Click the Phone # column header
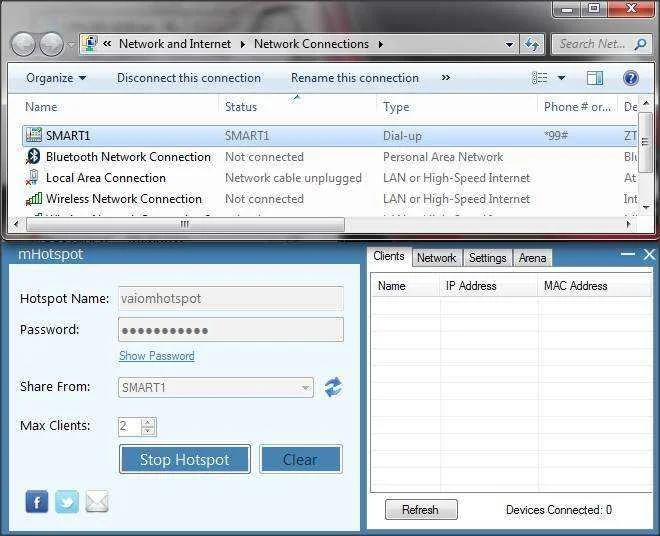The width and height of the screenshot is (660, 536). [577, 107]
